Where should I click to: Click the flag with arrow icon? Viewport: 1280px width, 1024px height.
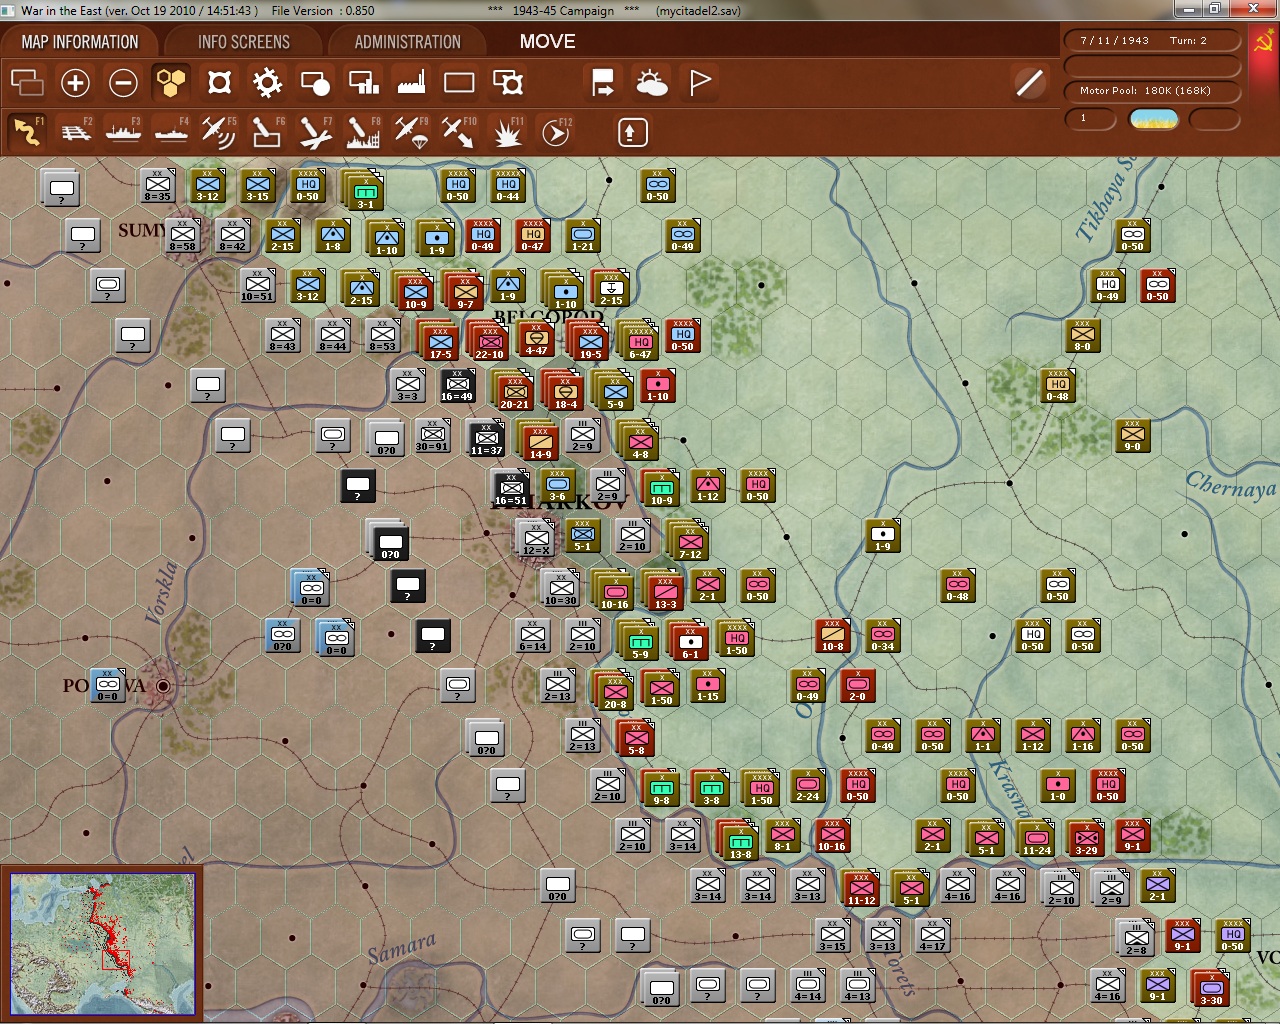coord(603,83)
